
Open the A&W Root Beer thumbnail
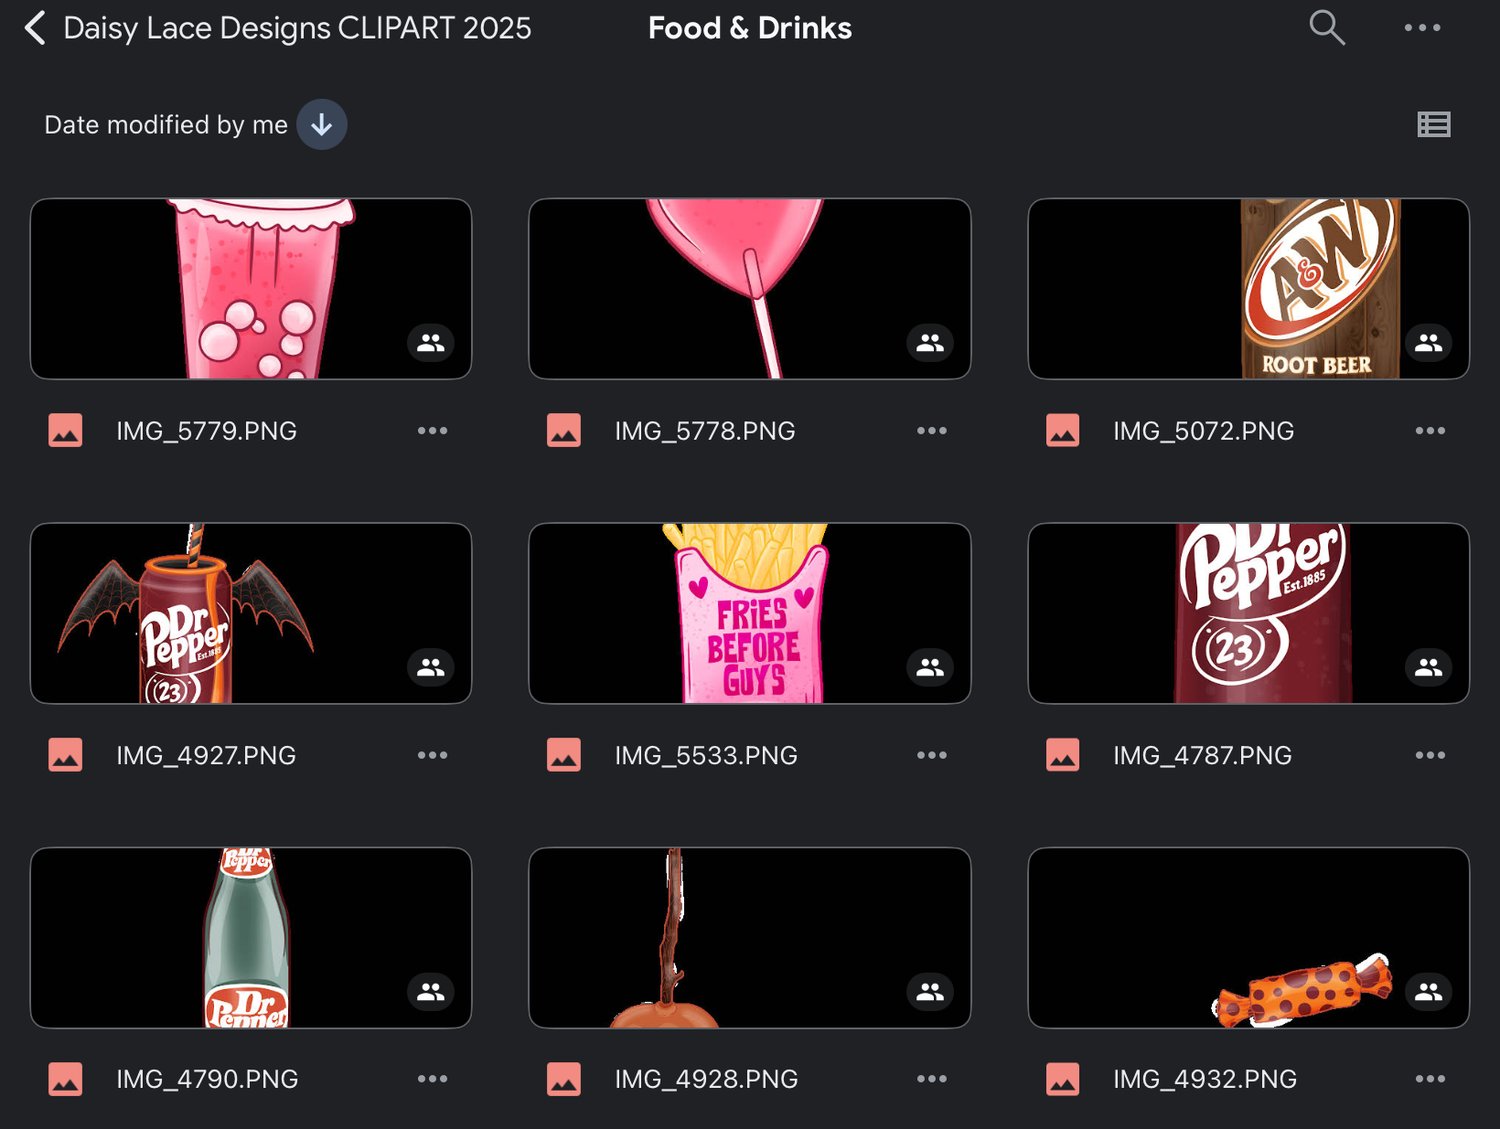[1249, 289]
